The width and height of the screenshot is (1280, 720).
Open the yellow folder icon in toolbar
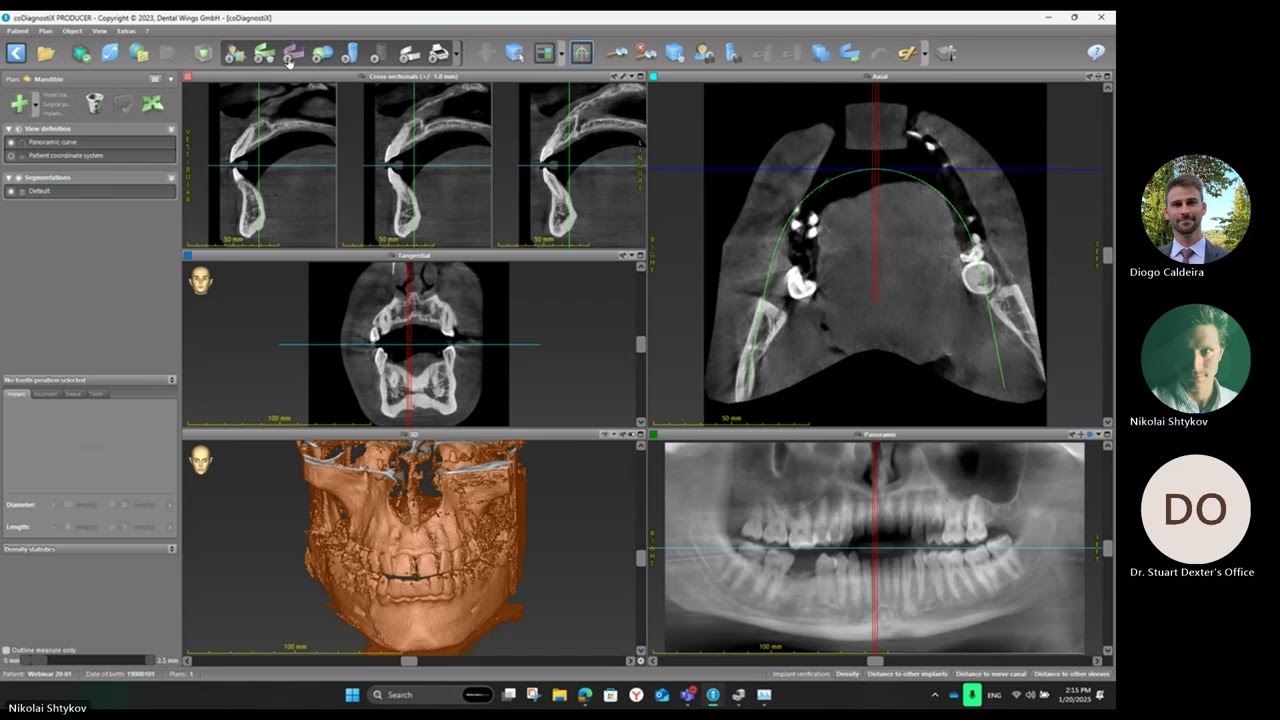[46, 53]
